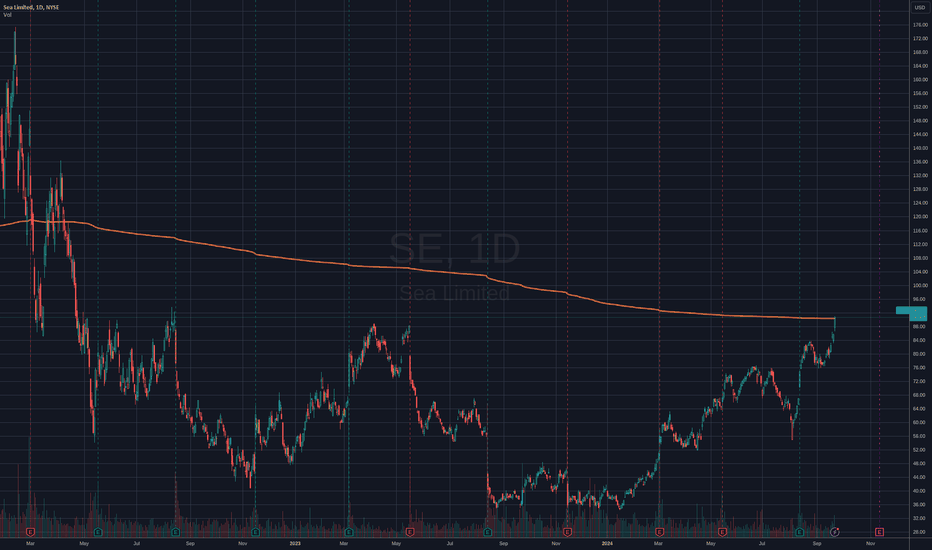Image resolution: width=932 pixels, height=550 pixels.
Task: Open the green earnings marker from August 2022
Action: click(175, 532)
